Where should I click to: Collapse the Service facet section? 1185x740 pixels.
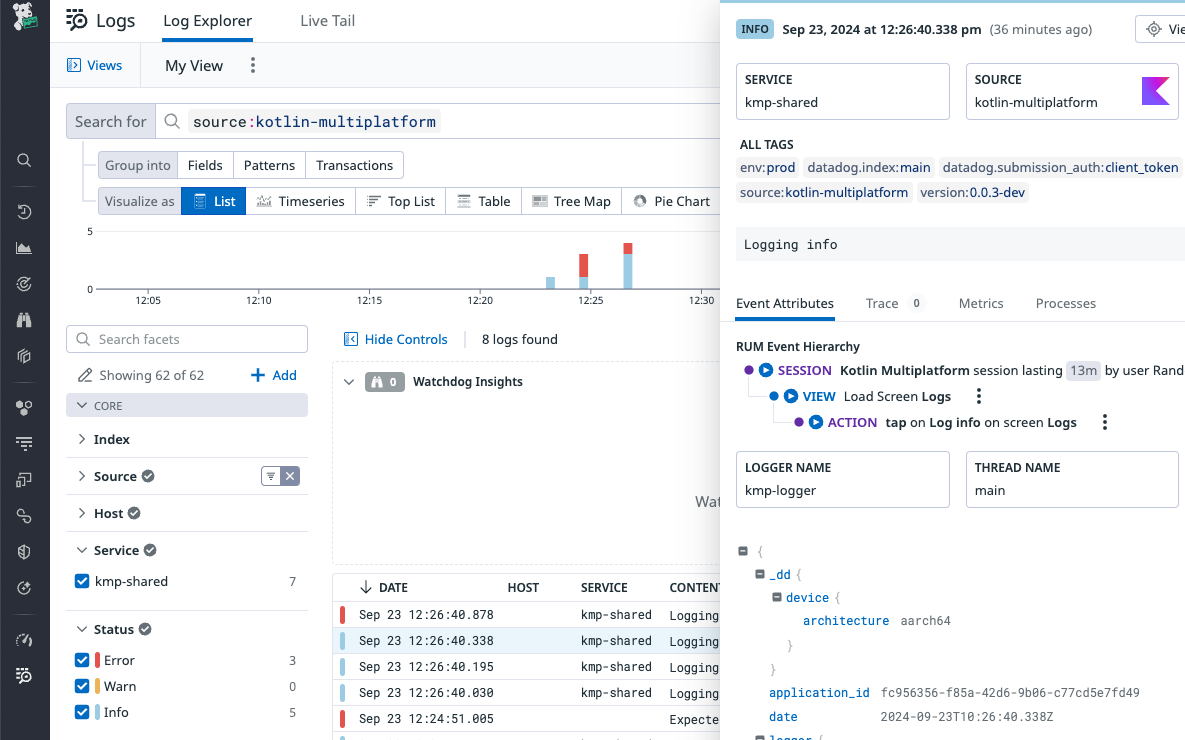point(81,549)
